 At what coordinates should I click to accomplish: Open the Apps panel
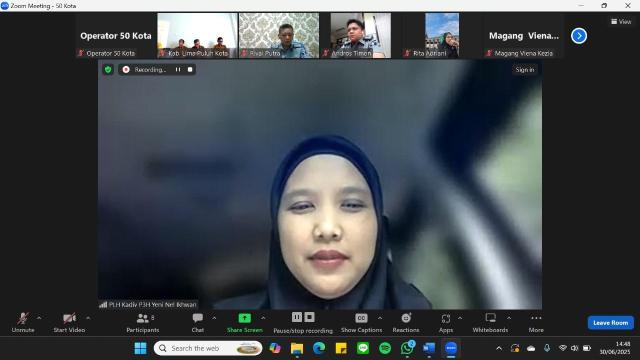click(x=446, y=322)
